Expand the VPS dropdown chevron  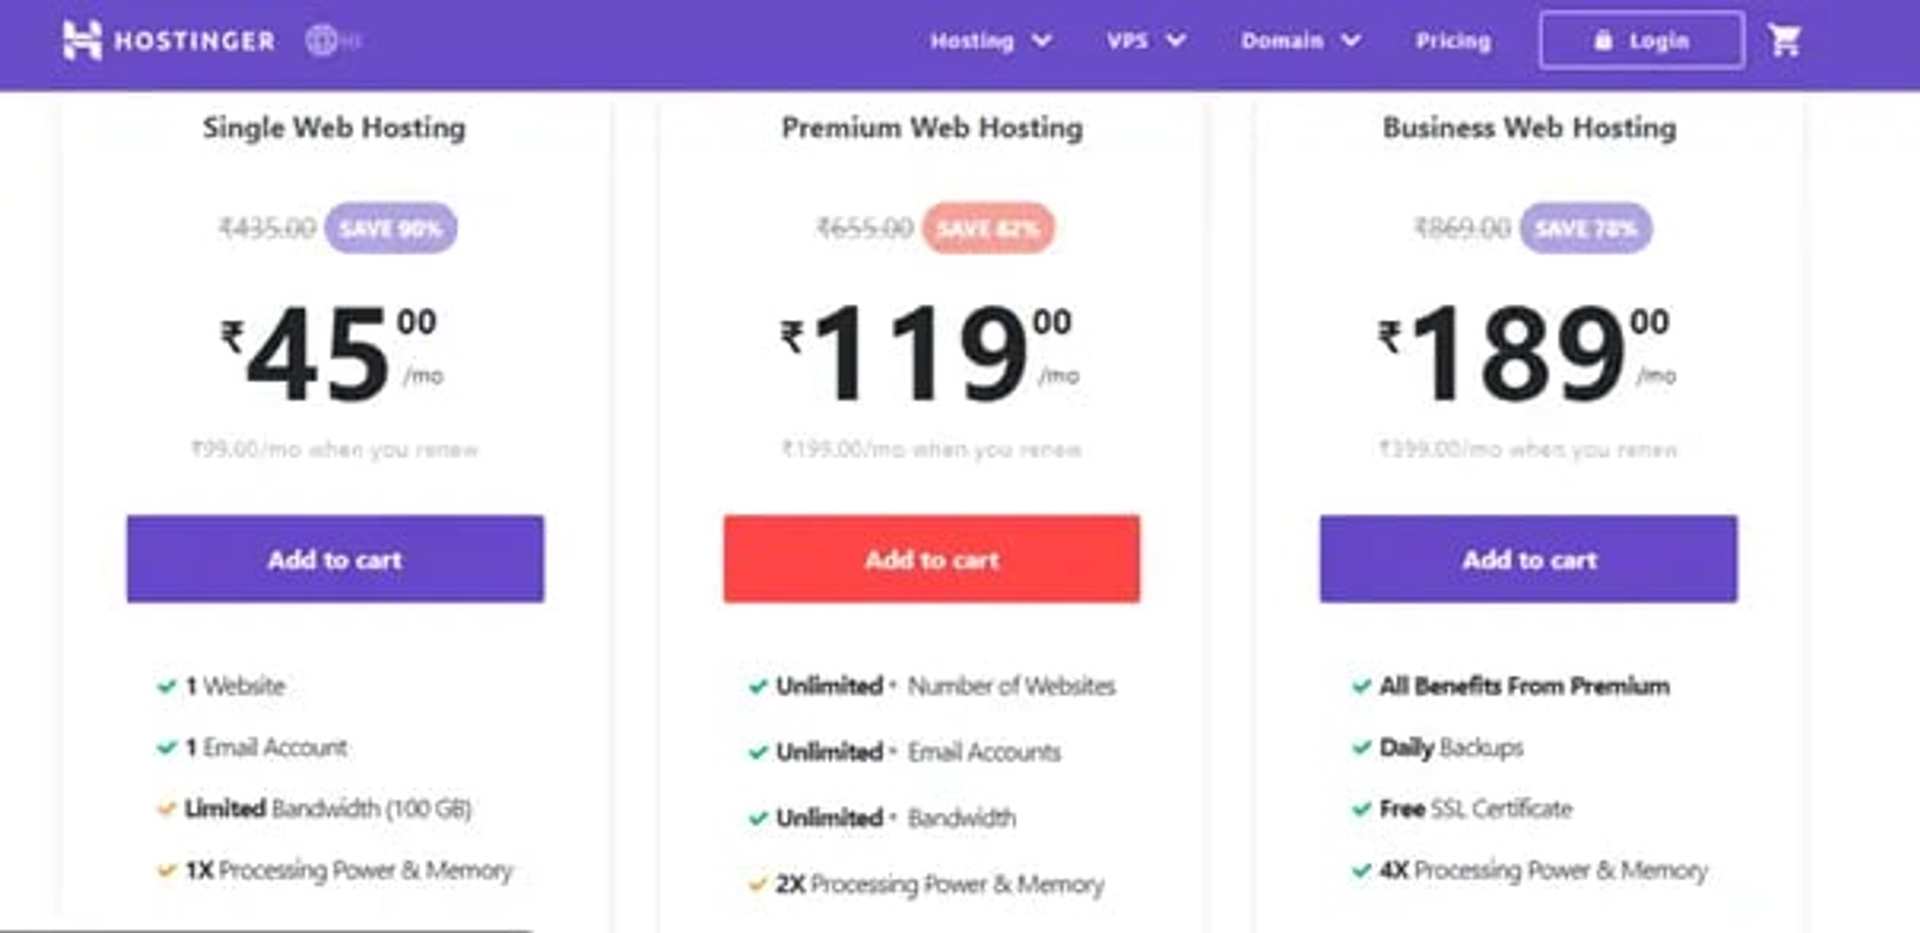[1176, 40]
